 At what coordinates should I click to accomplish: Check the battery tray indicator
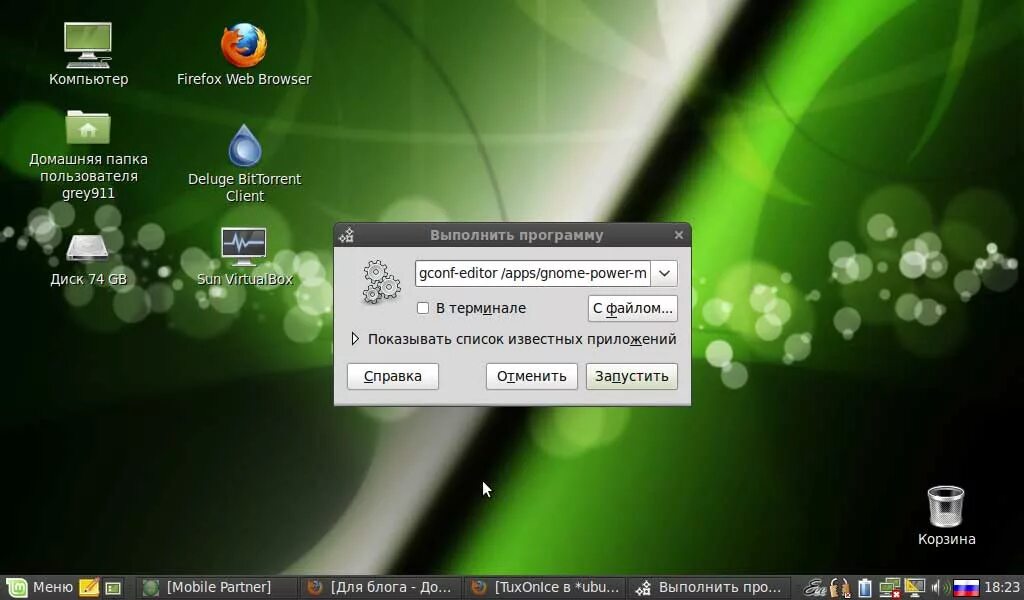[865, 588]
